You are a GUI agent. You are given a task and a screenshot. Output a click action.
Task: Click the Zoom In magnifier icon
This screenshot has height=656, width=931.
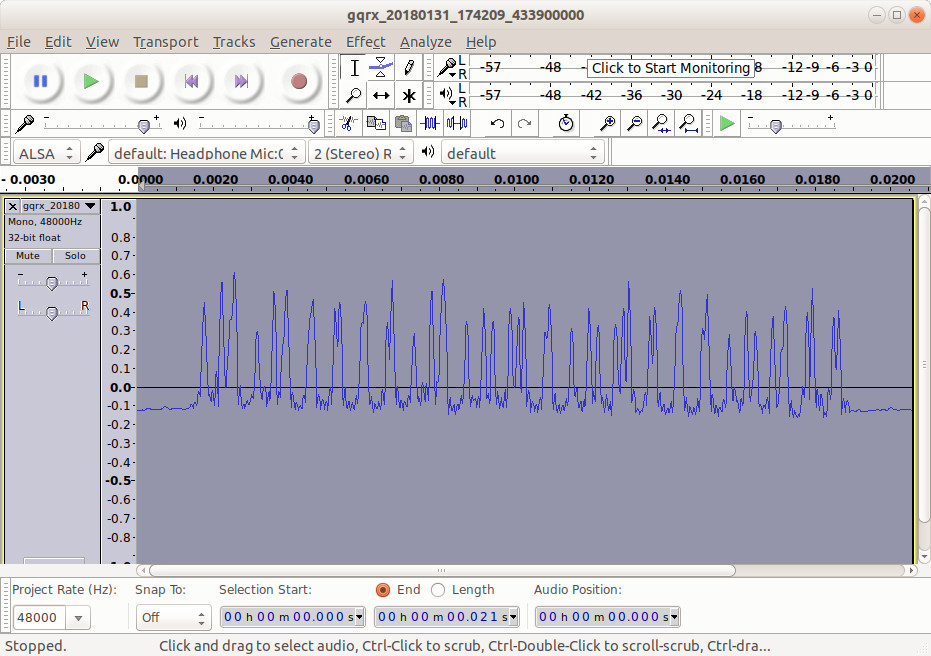click(x=607, y=124)
